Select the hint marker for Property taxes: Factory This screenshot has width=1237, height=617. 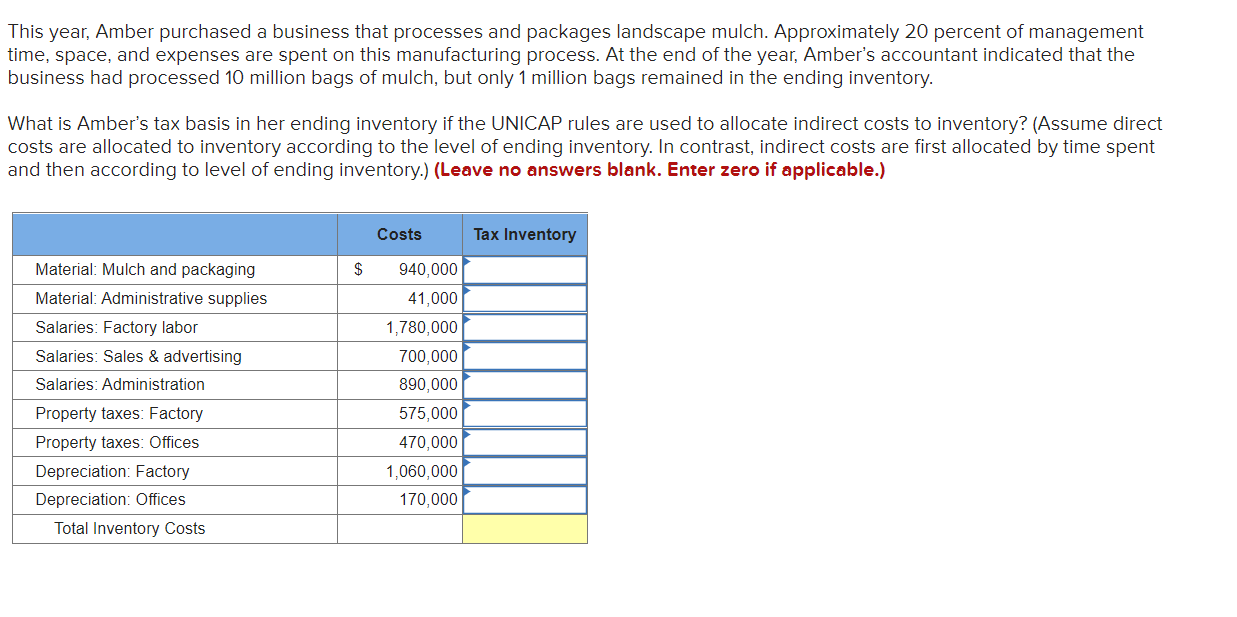tap(466, 404)
